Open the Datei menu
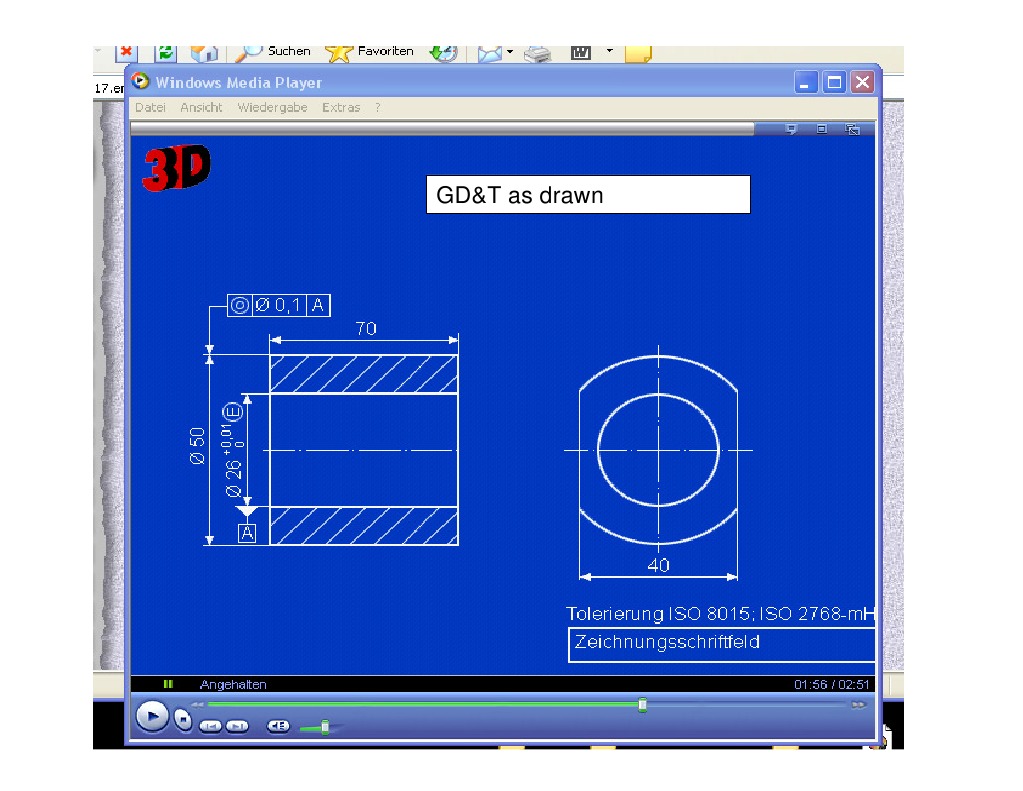This screenshot has height=791, width=1023. coord(151,107)
